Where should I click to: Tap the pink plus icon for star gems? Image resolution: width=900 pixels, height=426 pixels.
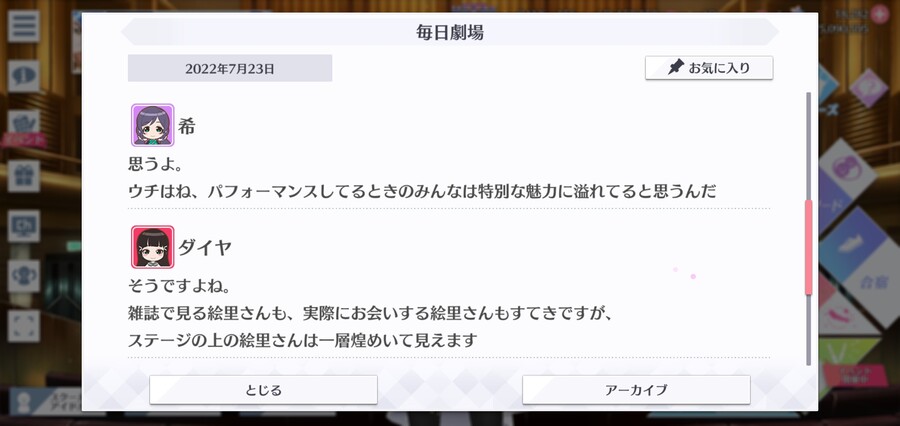coord(879,14)
